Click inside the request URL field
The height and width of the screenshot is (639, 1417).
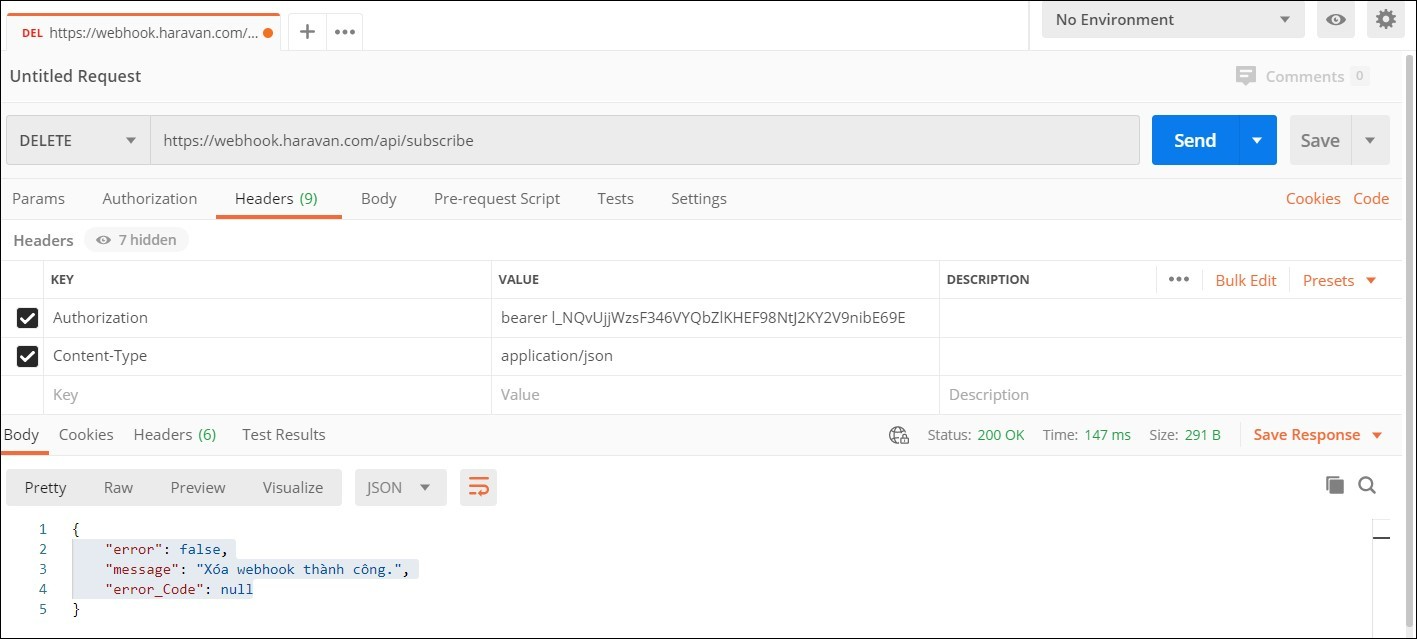[x=645, y=140]
